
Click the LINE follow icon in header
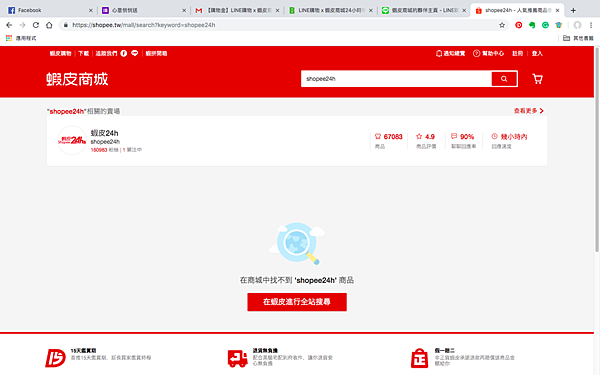tap(134, 53)
